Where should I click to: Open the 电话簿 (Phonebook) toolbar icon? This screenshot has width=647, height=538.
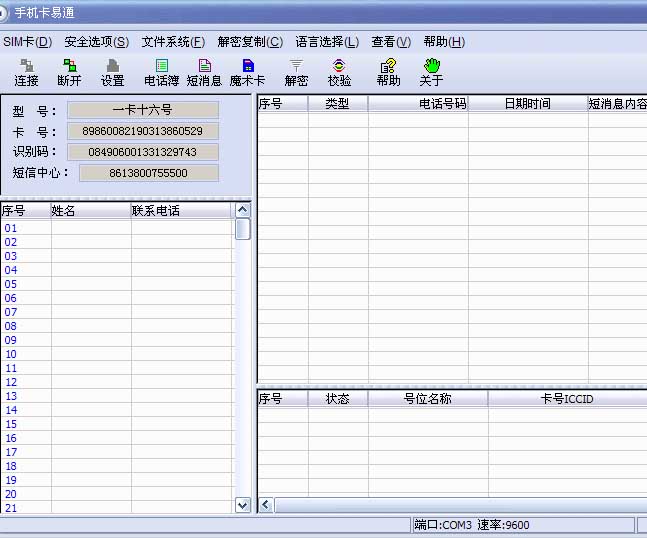click(x=161, y=73)
